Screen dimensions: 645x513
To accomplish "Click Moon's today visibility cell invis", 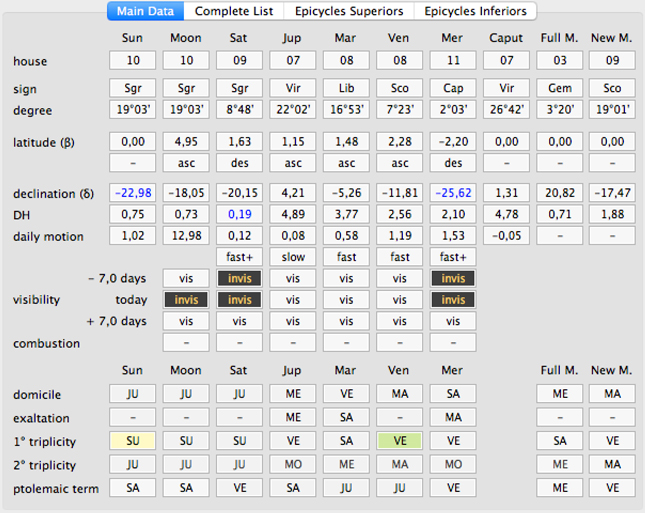I will point(186,299).
